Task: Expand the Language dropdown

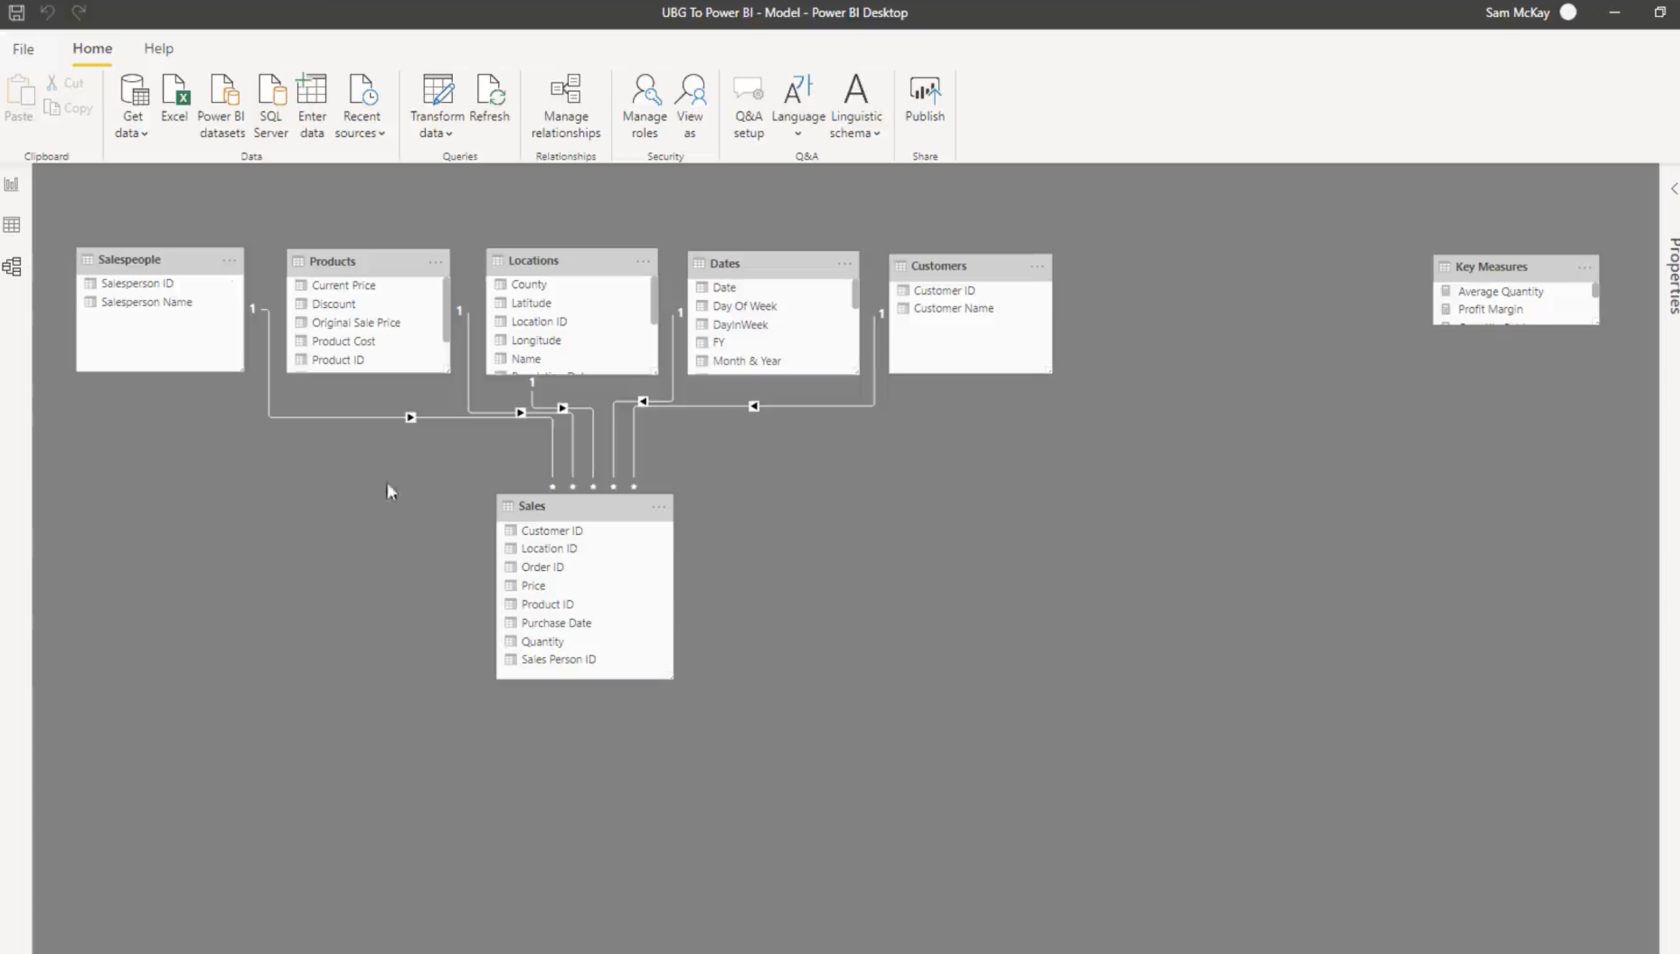Action: [x=798, y=106]
